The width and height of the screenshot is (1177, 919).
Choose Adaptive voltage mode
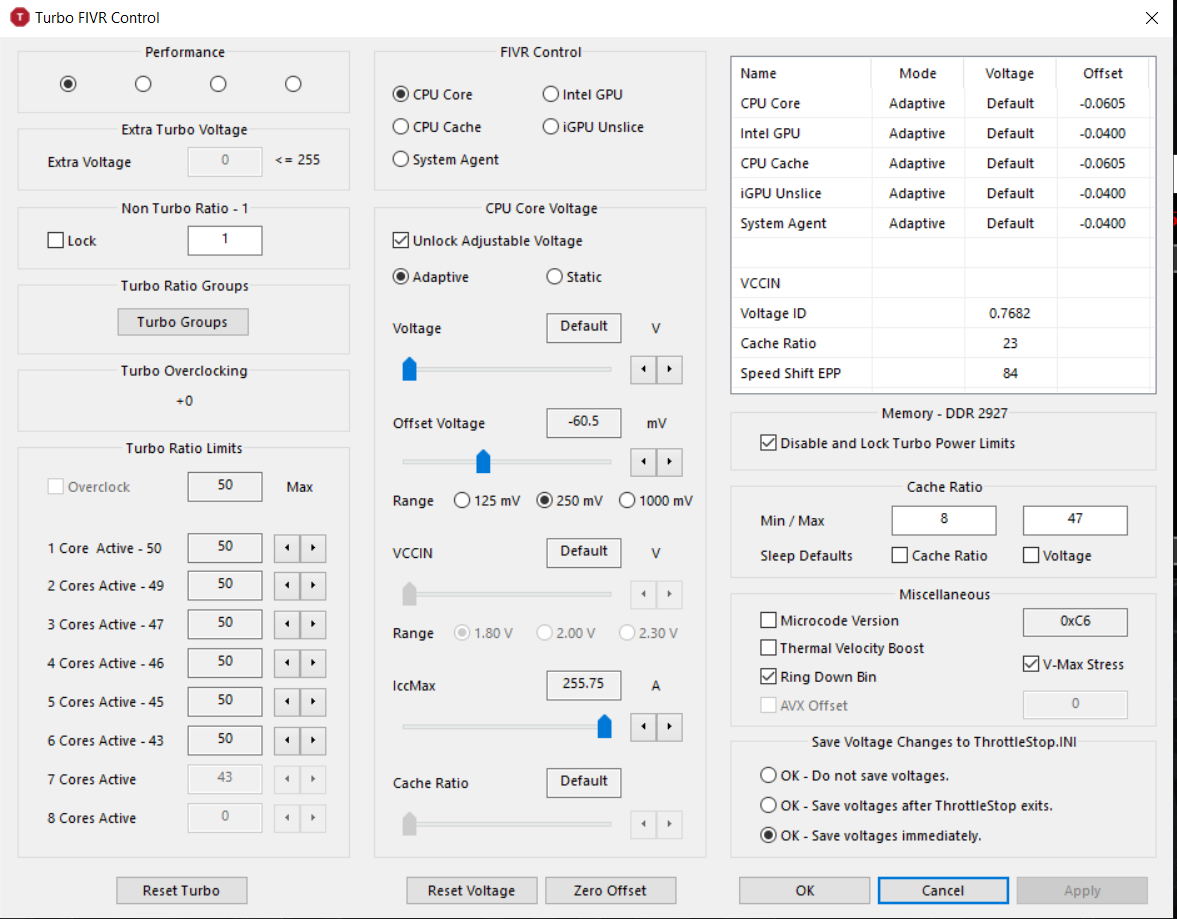(431, 277)
